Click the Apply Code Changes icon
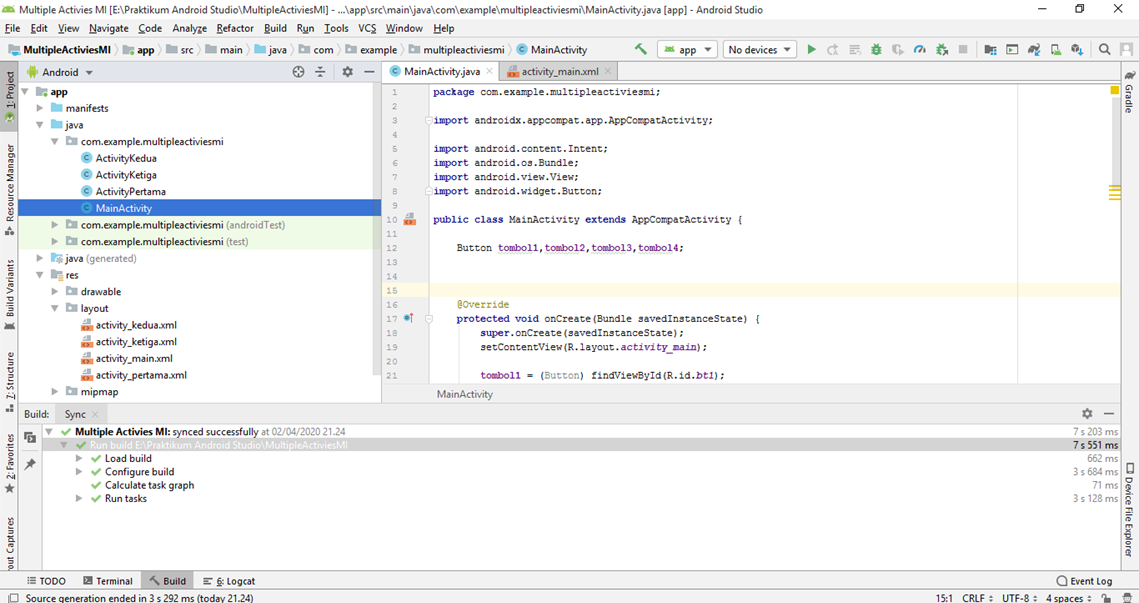 (x=855, y=49)
